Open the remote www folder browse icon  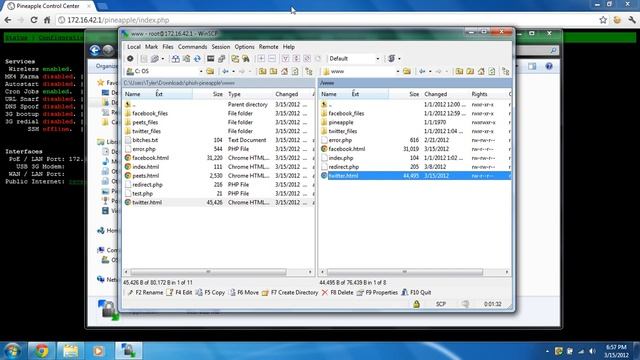[x=407, y=71]
